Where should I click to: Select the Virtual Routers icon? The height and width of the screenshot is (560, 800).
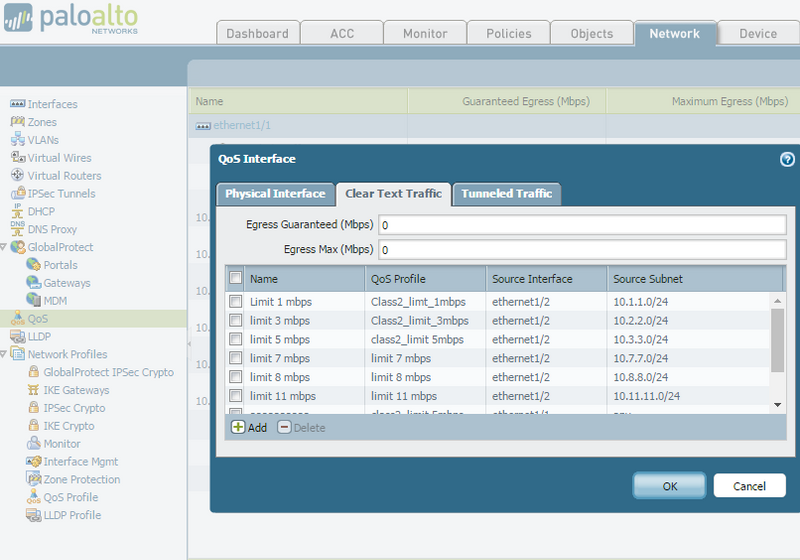click(18, 176)
